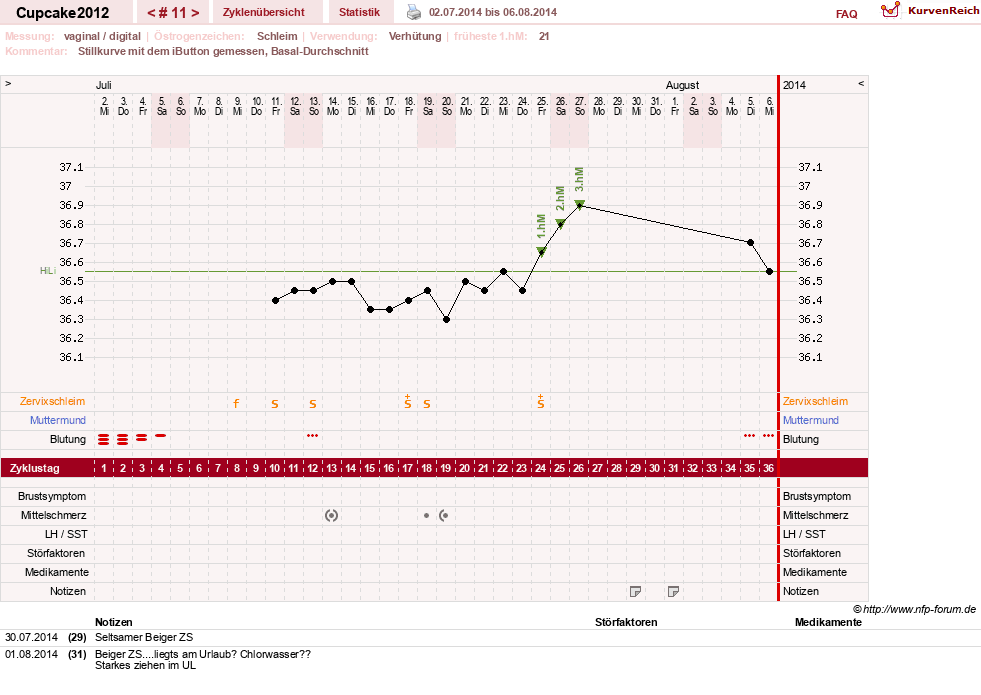Click the August month label
Screen dimensions: 981x695
pos(682,85)
